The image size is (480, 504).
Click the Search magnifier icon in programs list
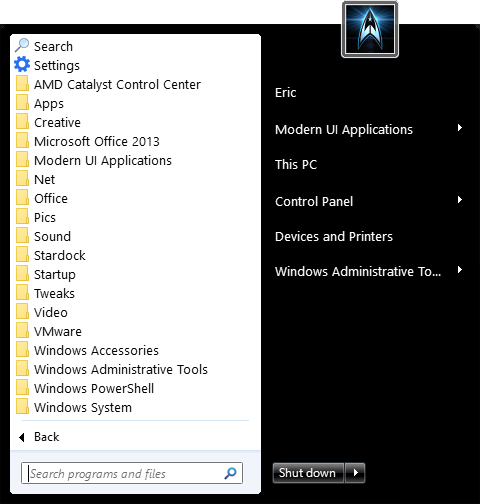tap(22, 46)
